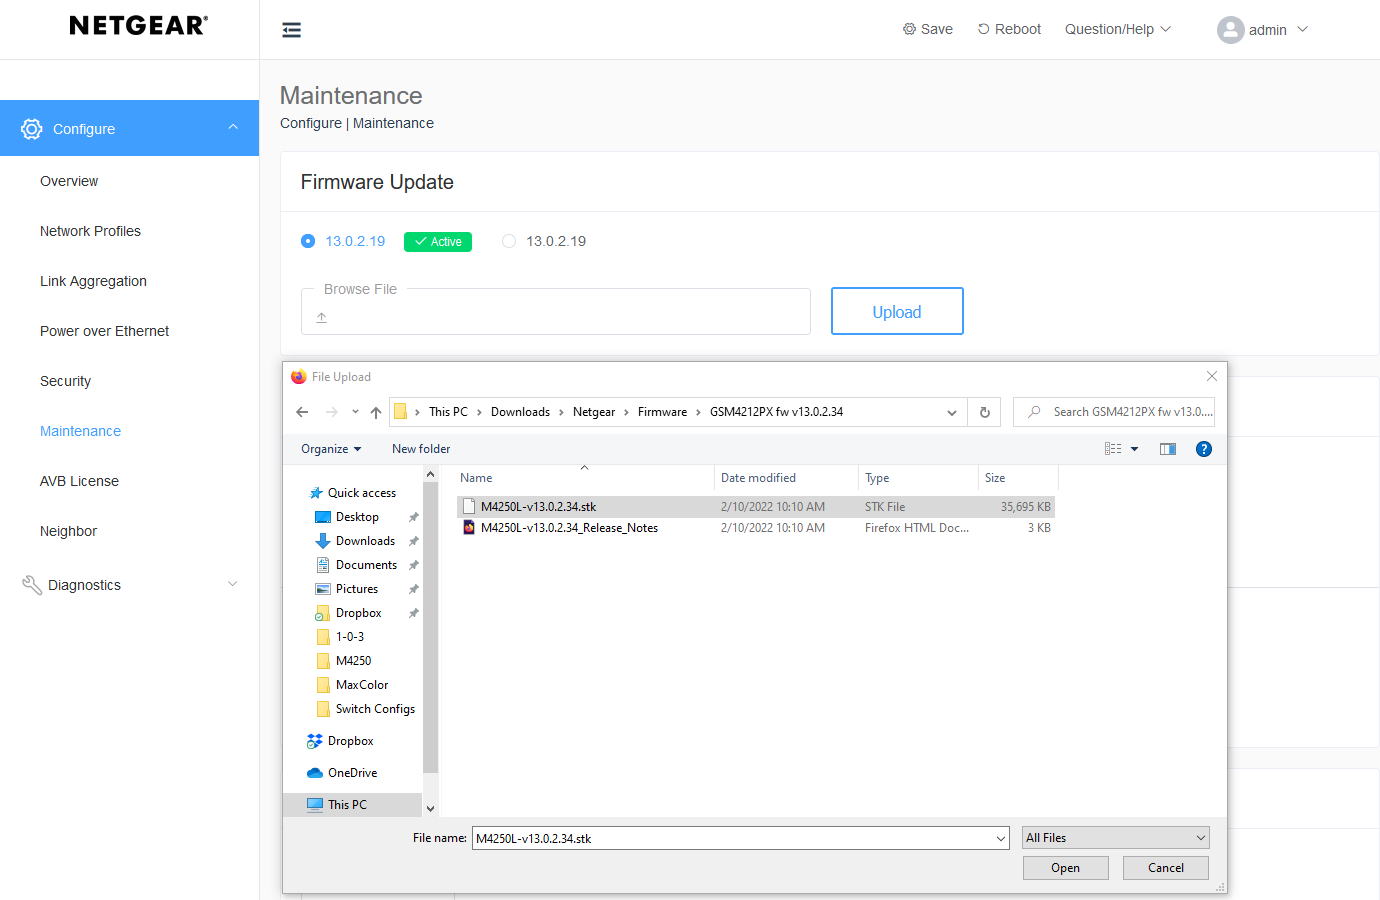1380x900 pixels.
Task: Click the upload arrow icon in Browse File
Action: (x=322, y=317)
